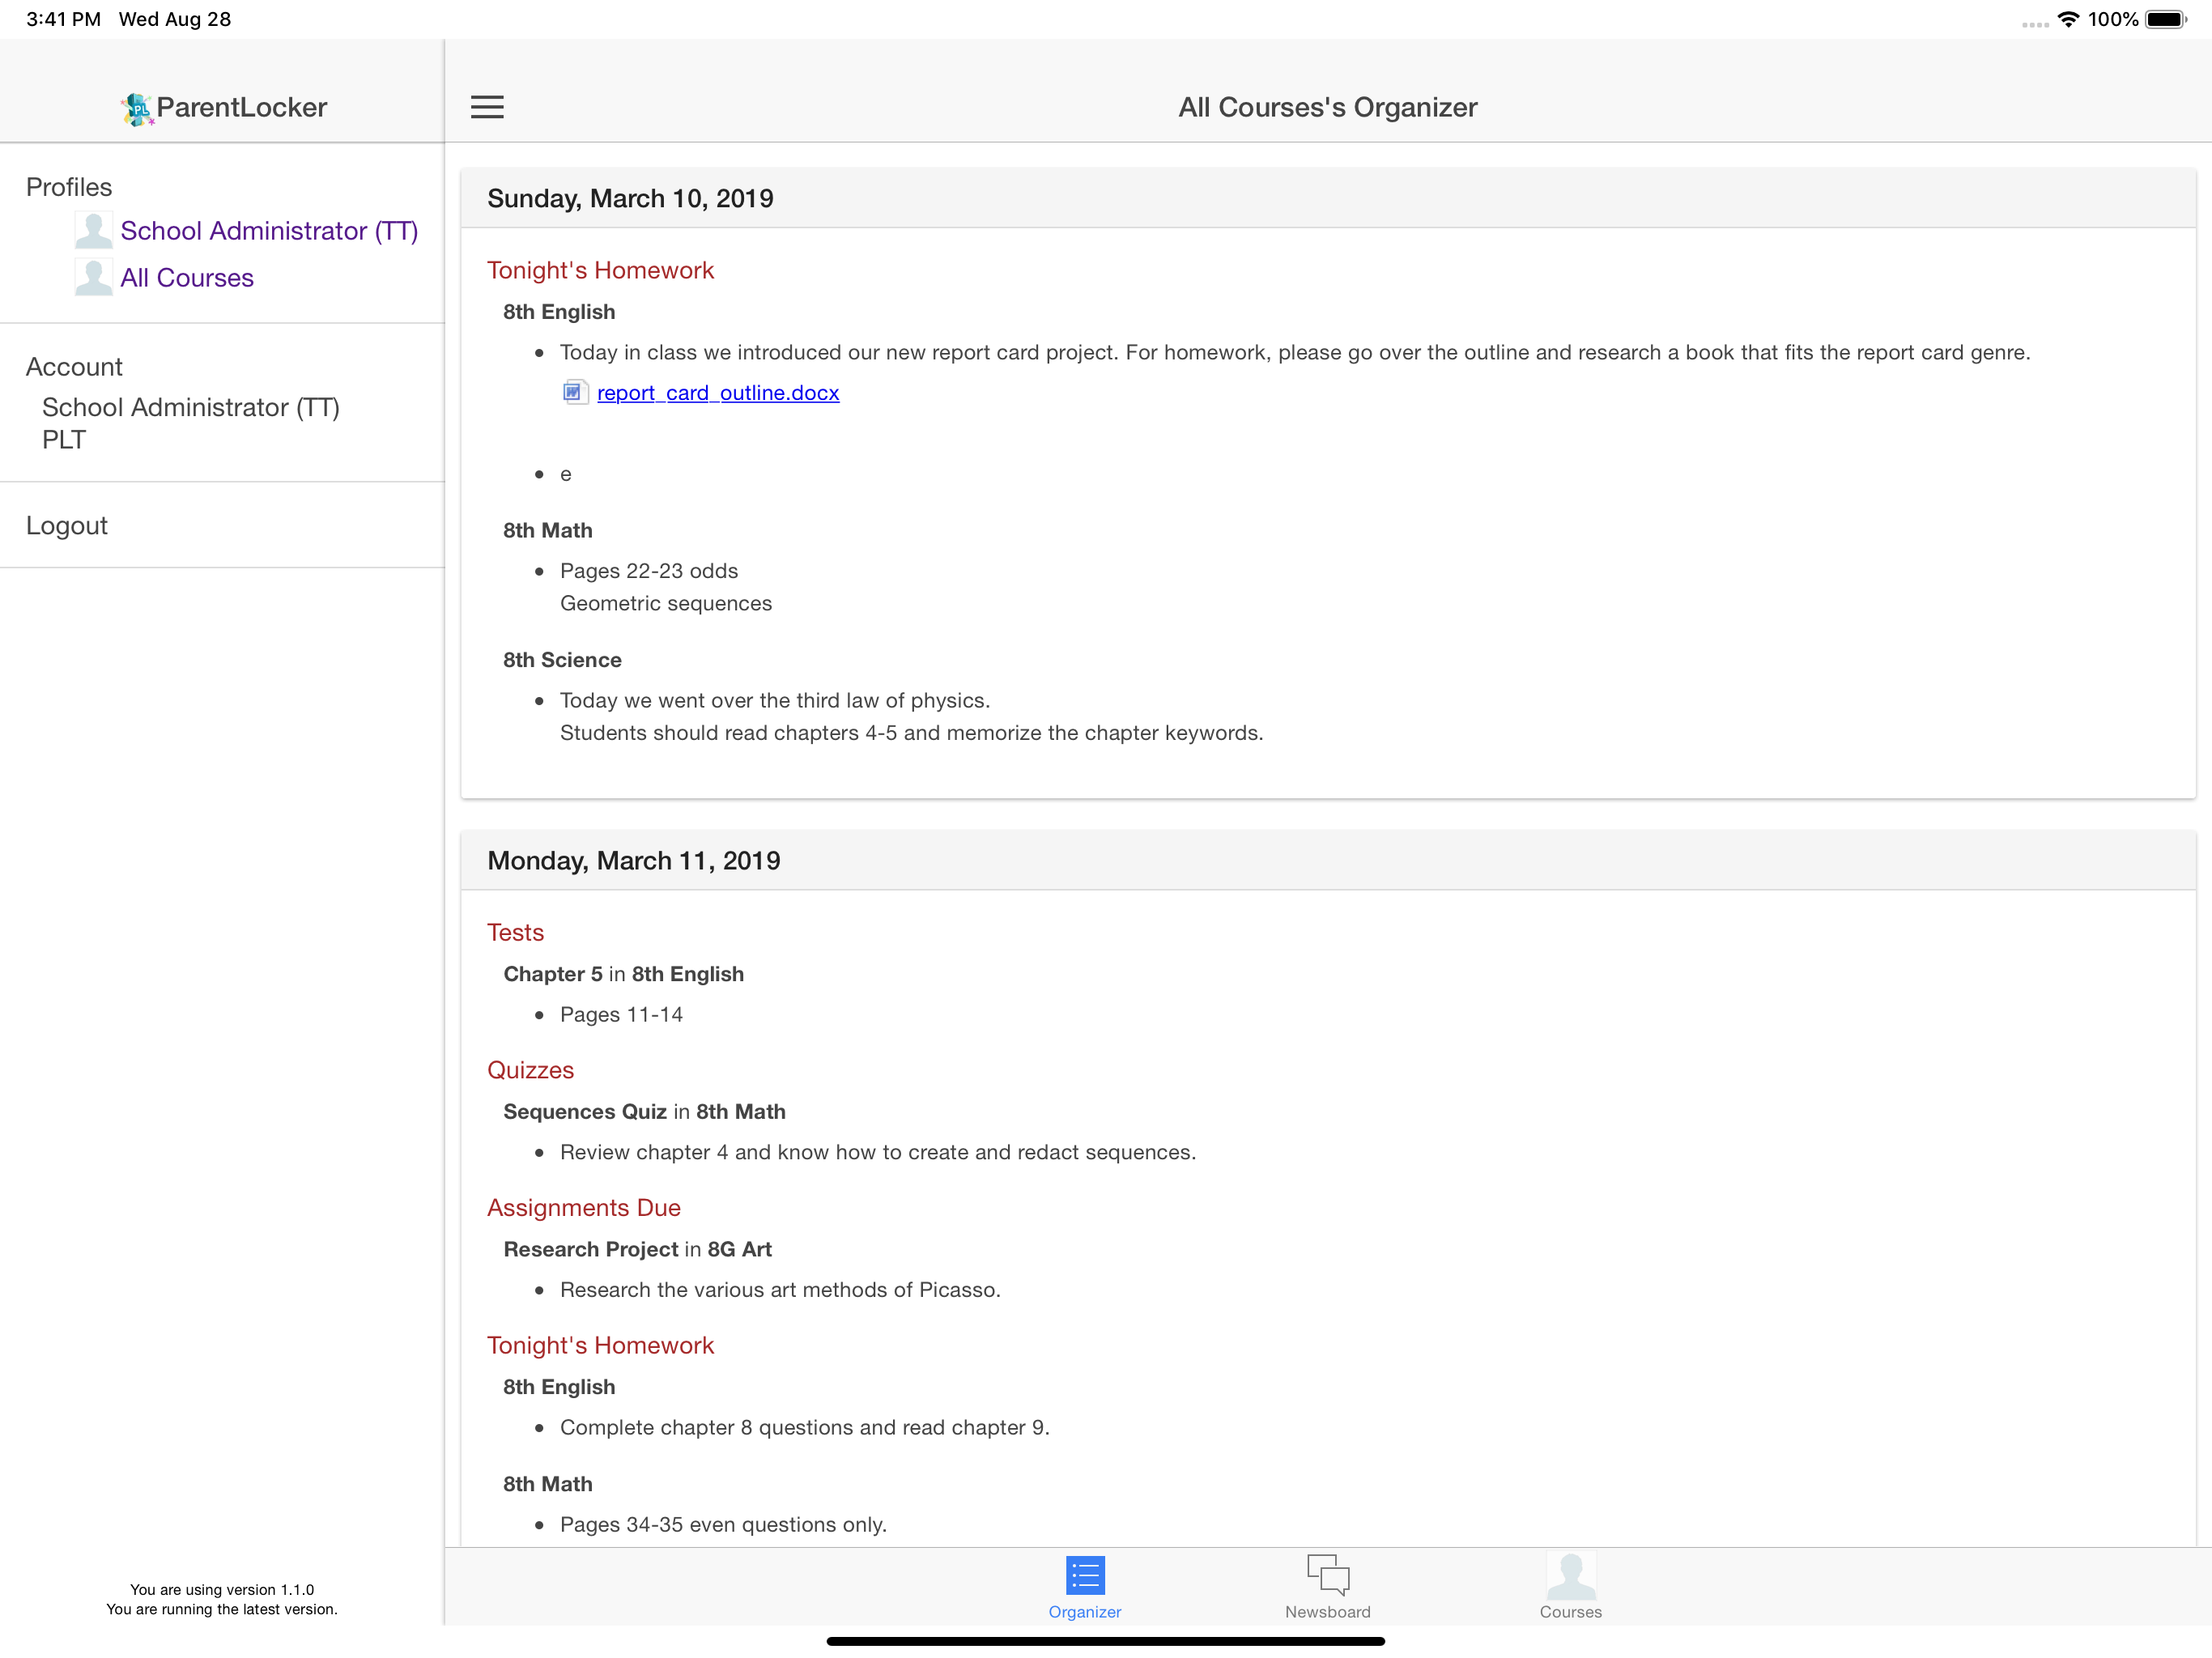The width and height of the screenshot is (2212, 1658).
Task: Click the Sunday, March 10, 2019 header
Action: coord(630,198)
